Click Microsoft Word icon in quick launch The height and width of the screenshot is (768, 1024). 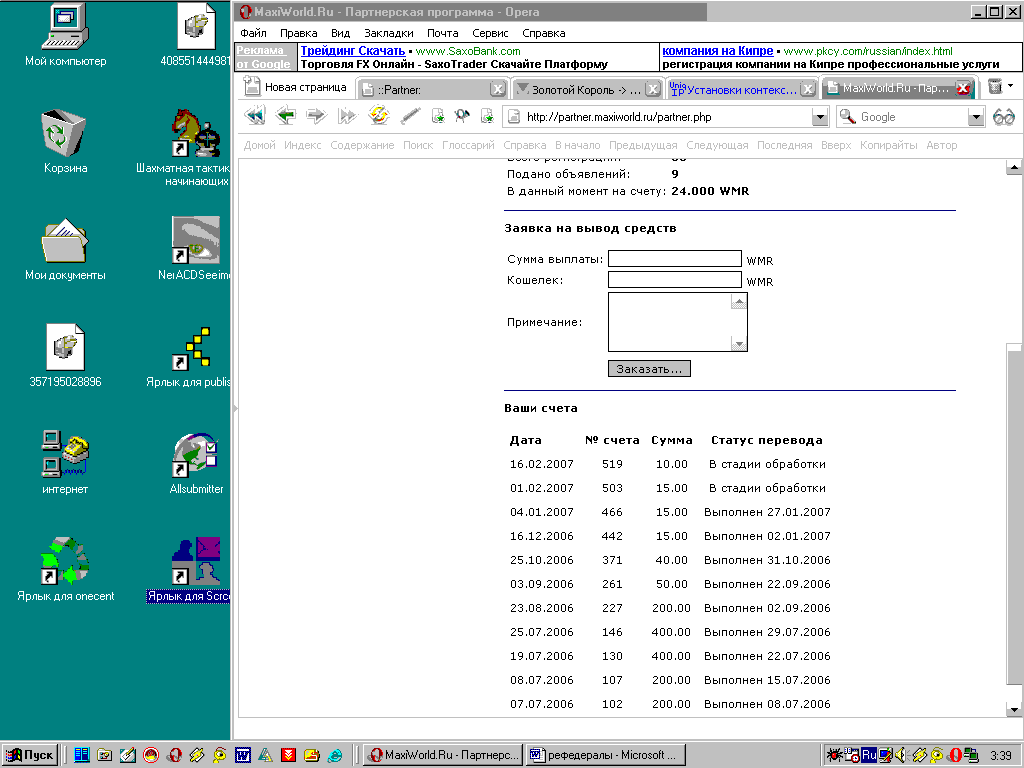(x=242, y=755)
